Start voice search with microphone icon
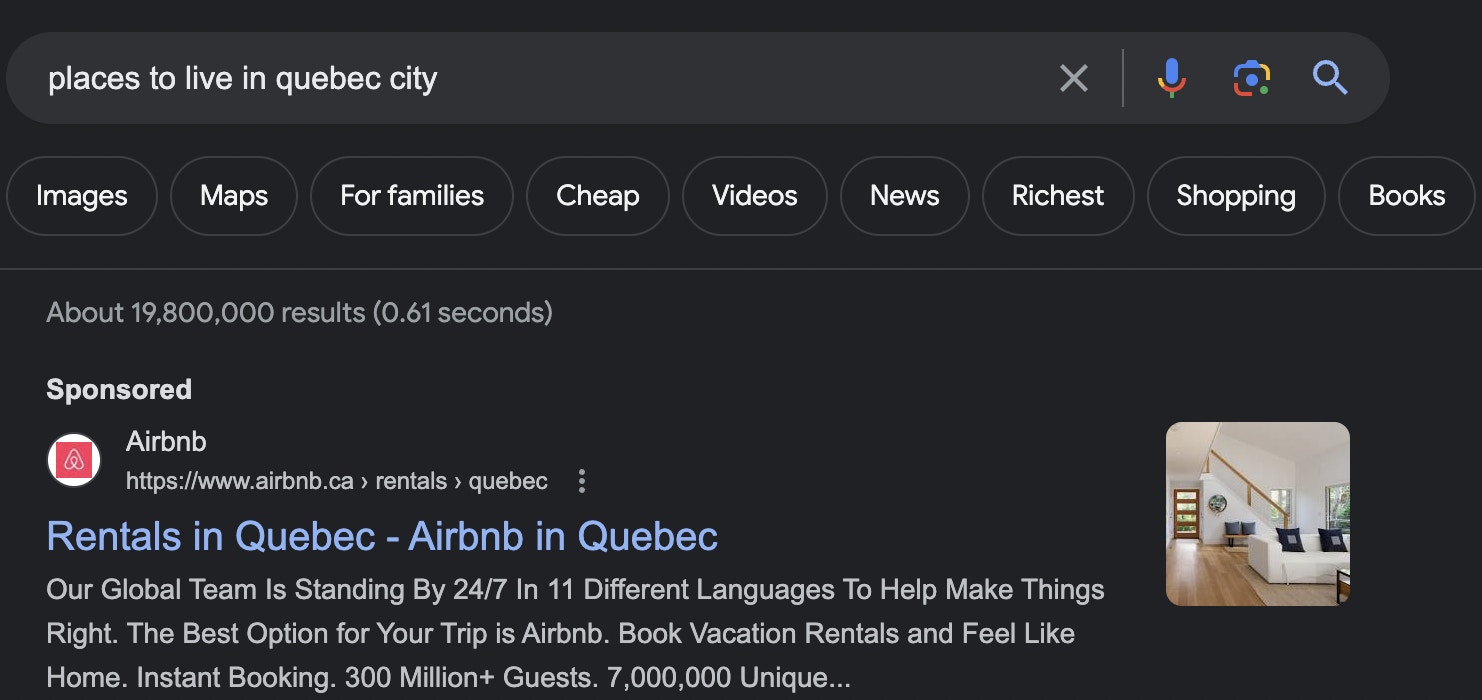The height and width of the screenshot is (700, 1482). (x=1171, y=78)
